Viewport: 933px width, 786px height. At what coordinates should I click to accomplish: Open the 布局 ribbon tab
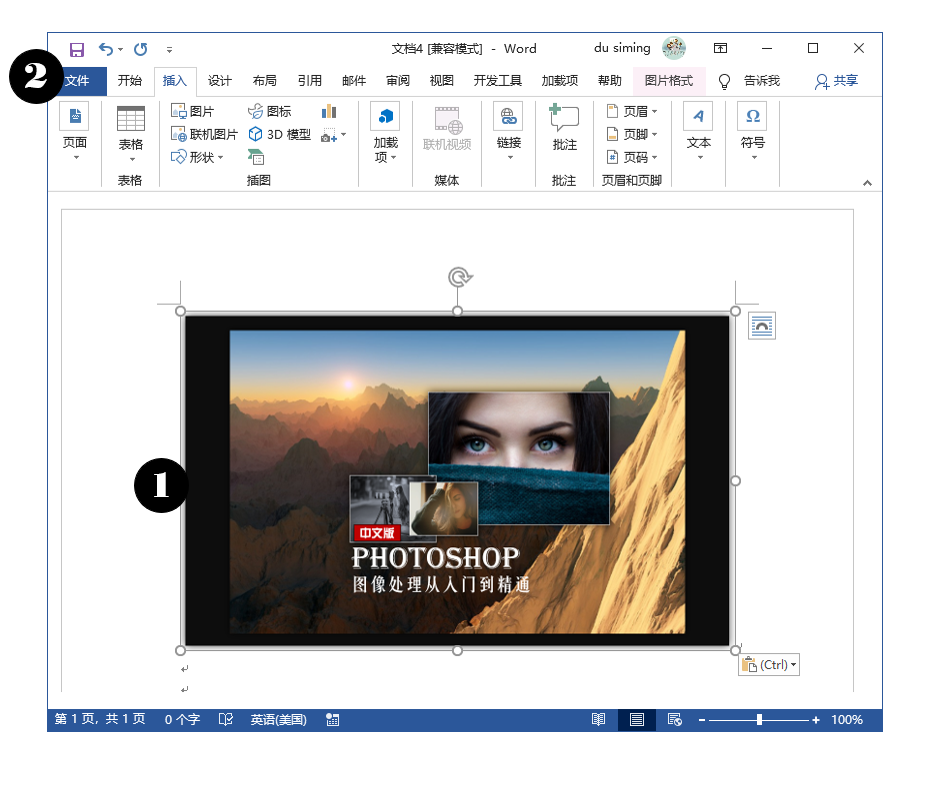point(265,81)
